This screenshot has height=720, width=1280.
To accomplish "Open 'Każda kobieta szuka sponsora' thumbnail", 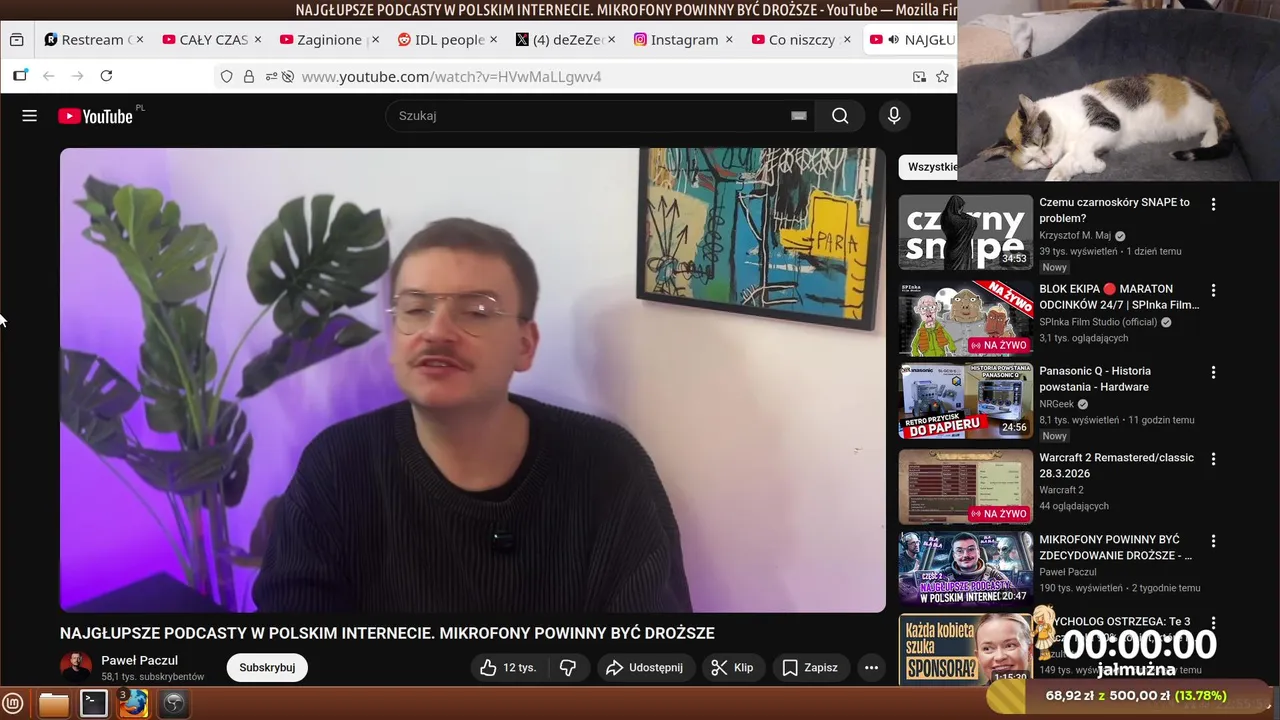I will click(965, 650).
